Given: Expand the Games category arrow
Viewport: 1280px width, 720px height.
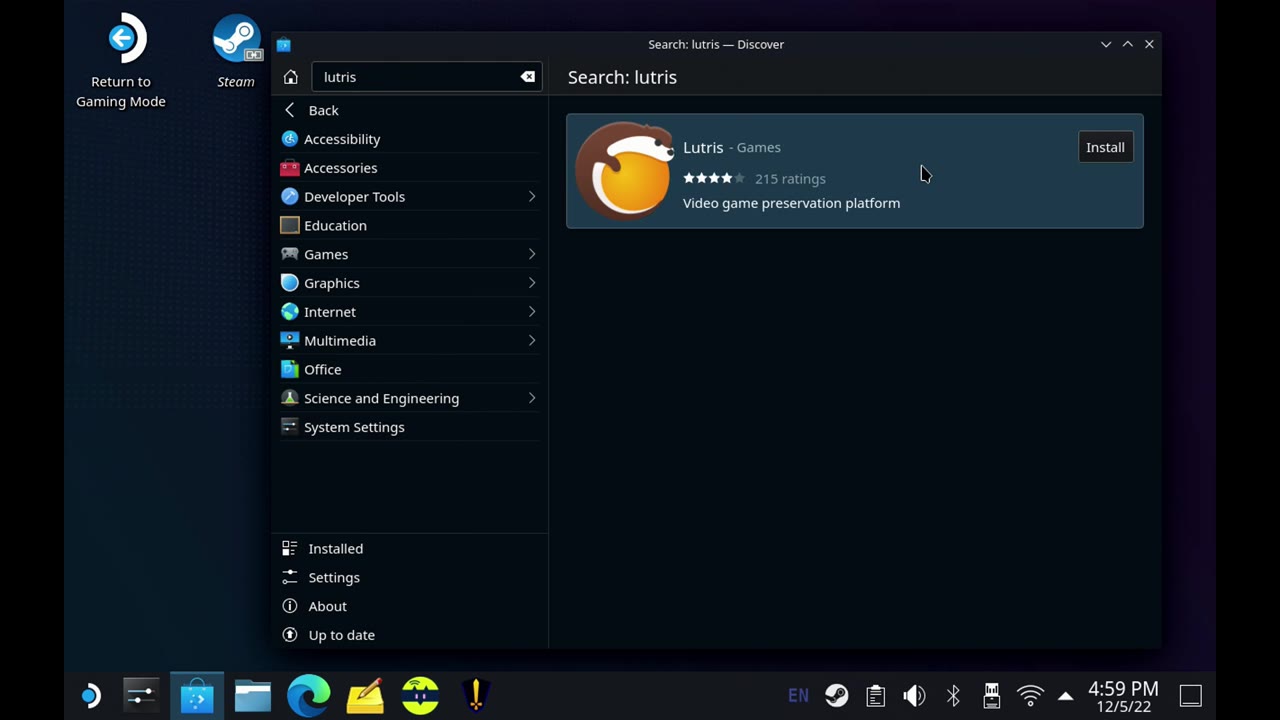Looking at the screenshot, I should (532, 254).
